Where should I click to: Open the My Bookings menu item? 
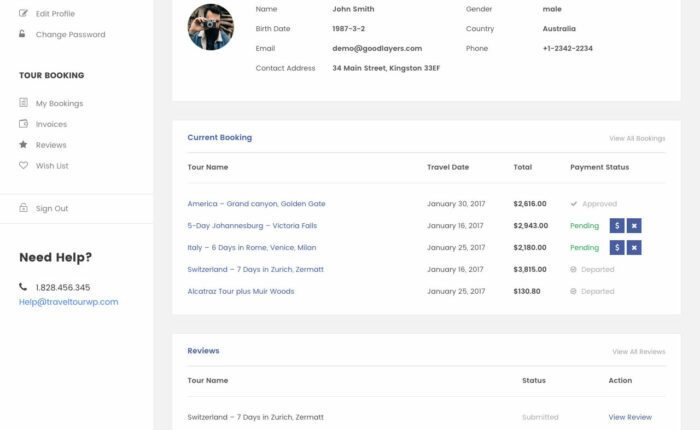coord(59,103)
